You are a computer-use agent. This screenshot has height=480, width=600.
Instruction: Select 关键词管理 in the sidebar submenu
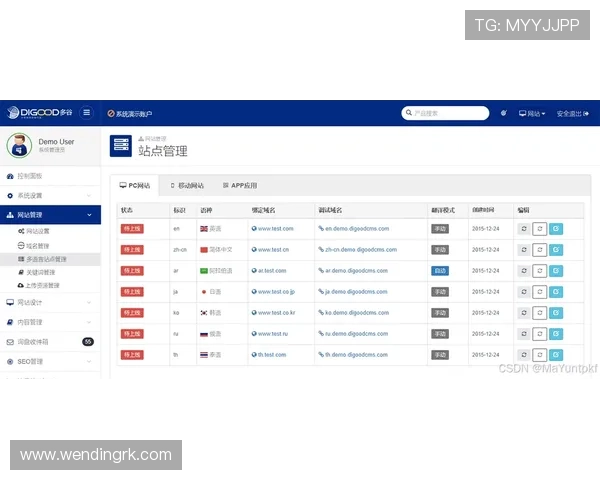tap(40, 272)
